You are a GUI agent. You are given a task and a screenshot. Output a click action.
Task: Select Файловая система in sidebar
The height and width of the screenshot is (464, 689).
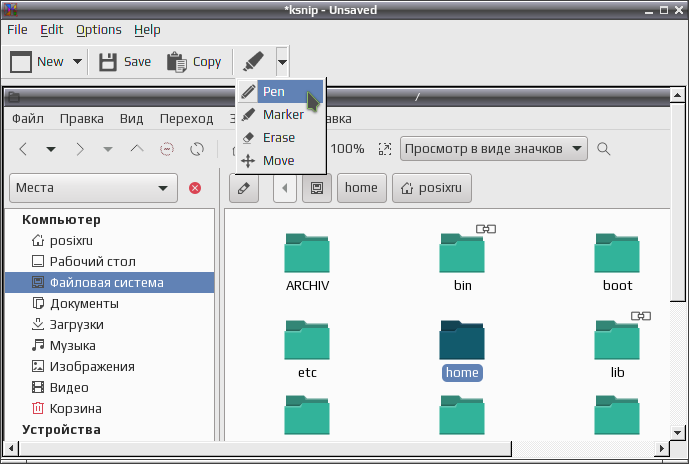pos(109,283)
